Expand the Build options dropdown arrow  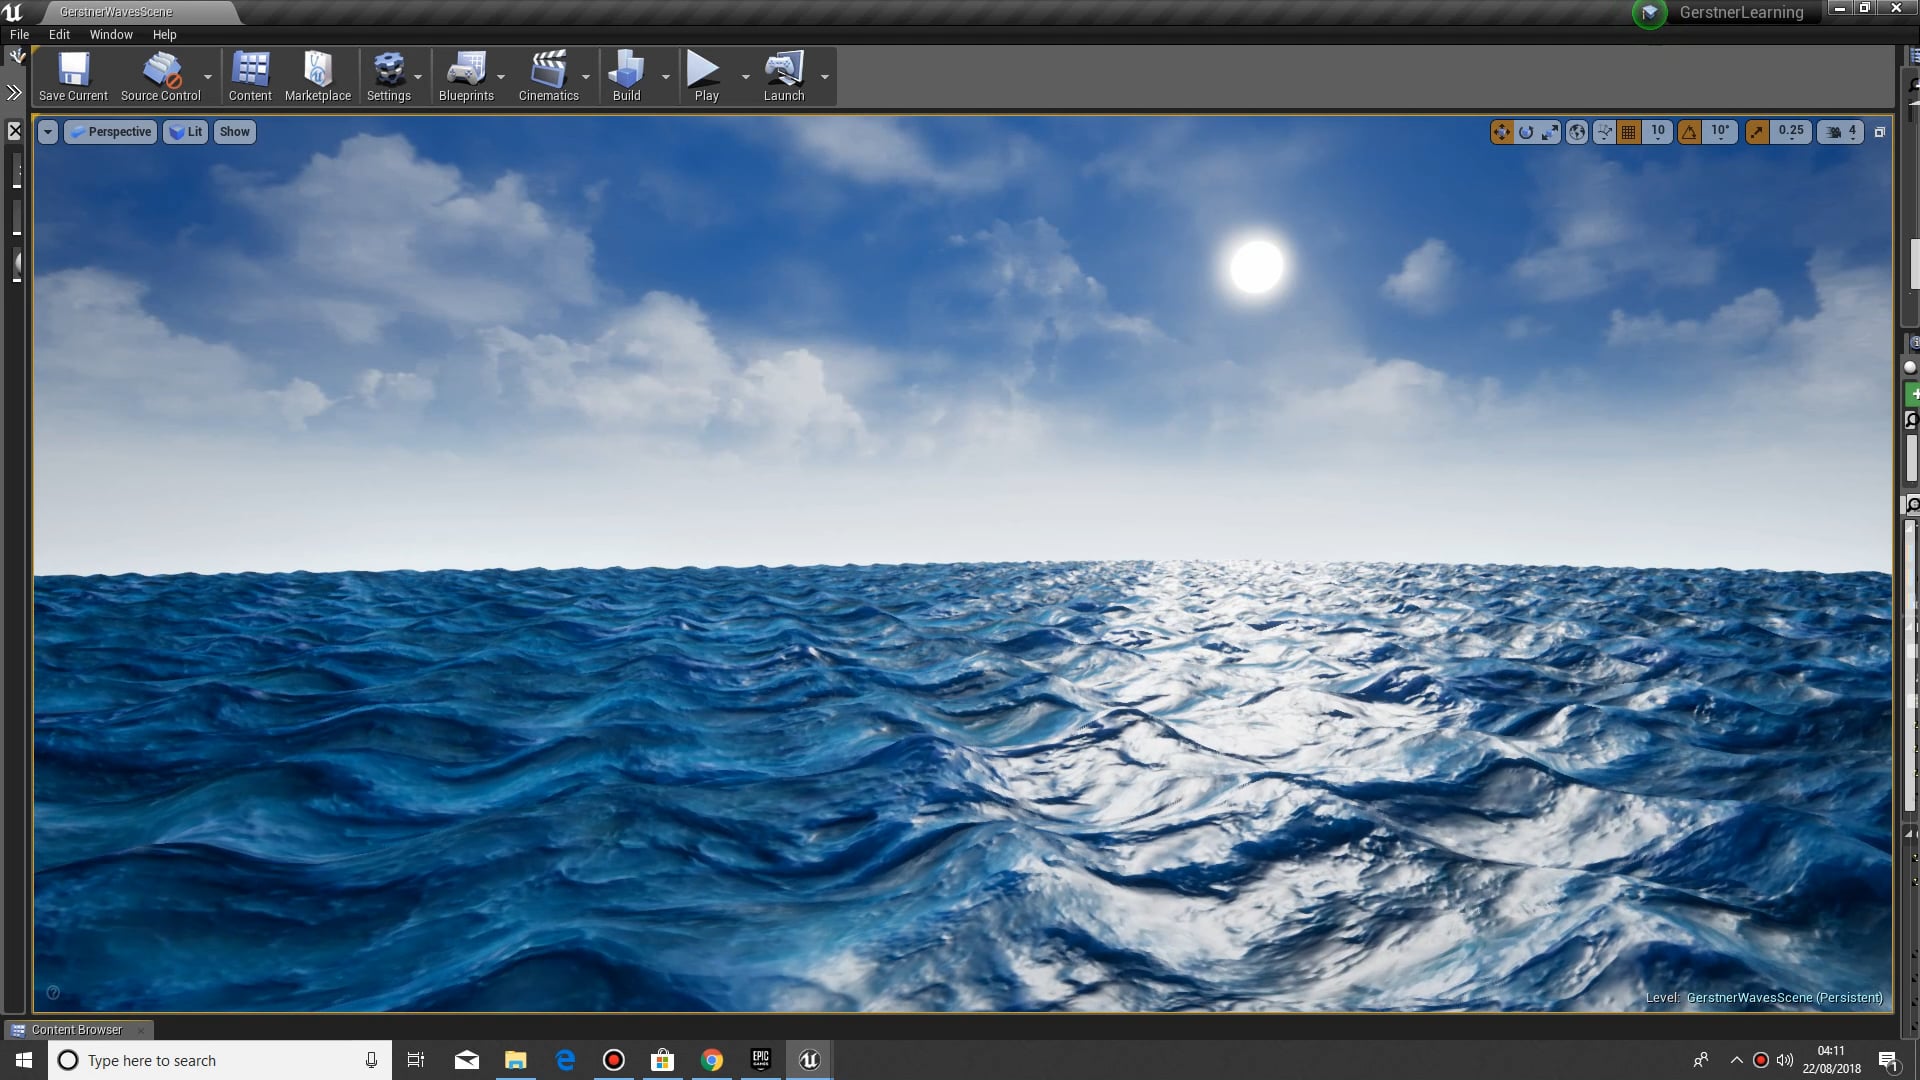pyautogui.click(x=666, y=77)
